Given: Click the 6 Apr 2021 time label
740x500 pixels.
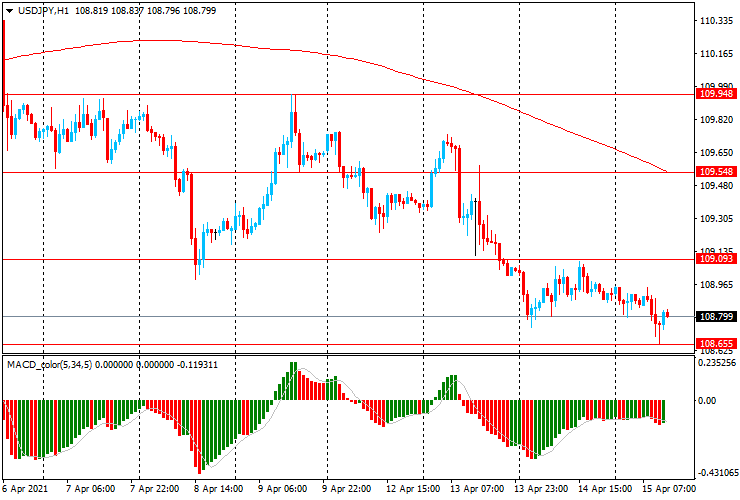Looking at the screenshot, I should (25, 488).
